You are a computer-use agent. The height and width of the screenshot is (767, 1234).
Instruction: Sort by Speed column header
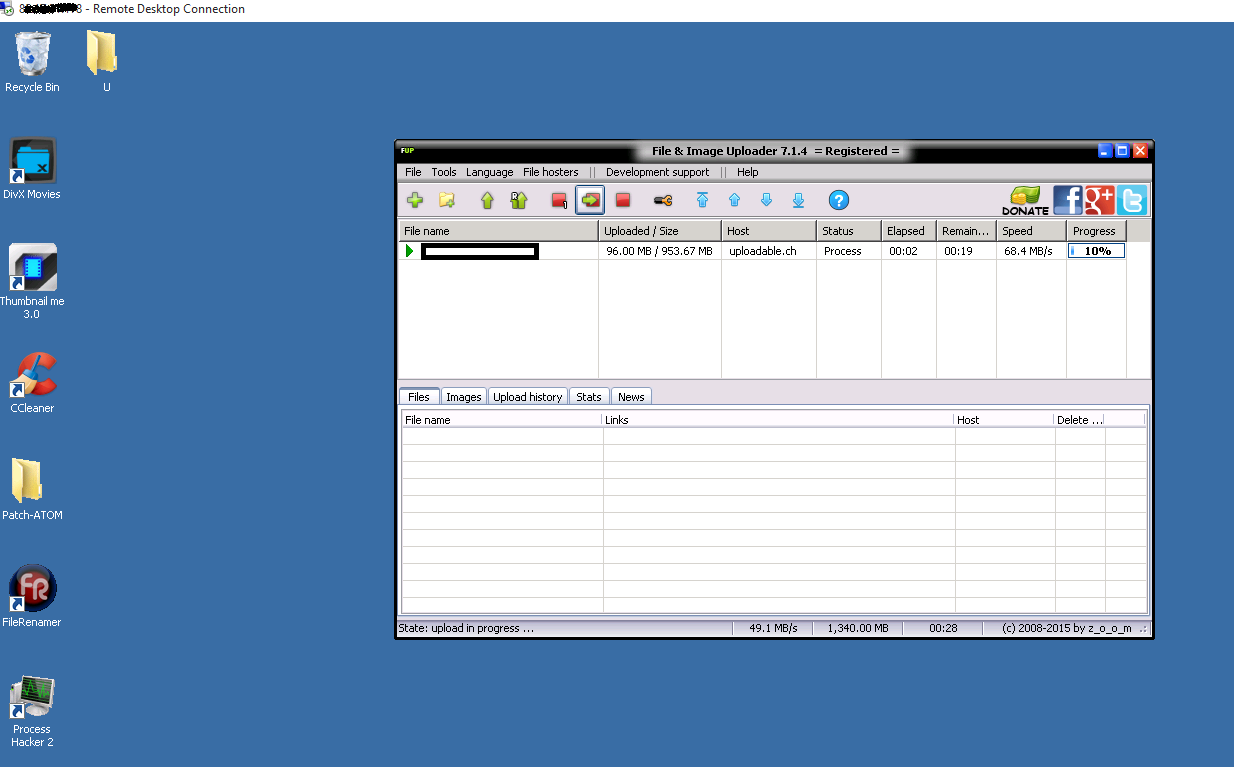[1032, 231]
